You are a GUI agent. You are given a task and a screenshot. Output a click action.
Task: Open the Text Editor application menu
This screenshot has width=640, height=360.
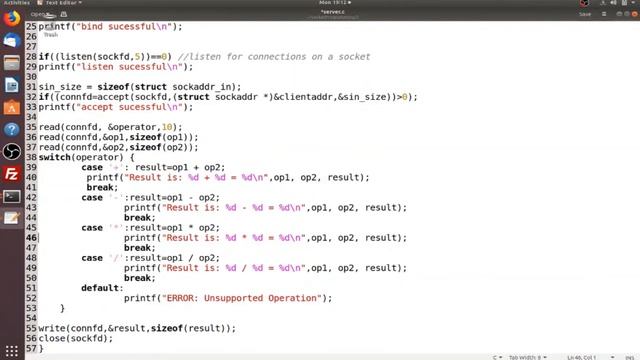pyautogui.click(x=60, y=3)
